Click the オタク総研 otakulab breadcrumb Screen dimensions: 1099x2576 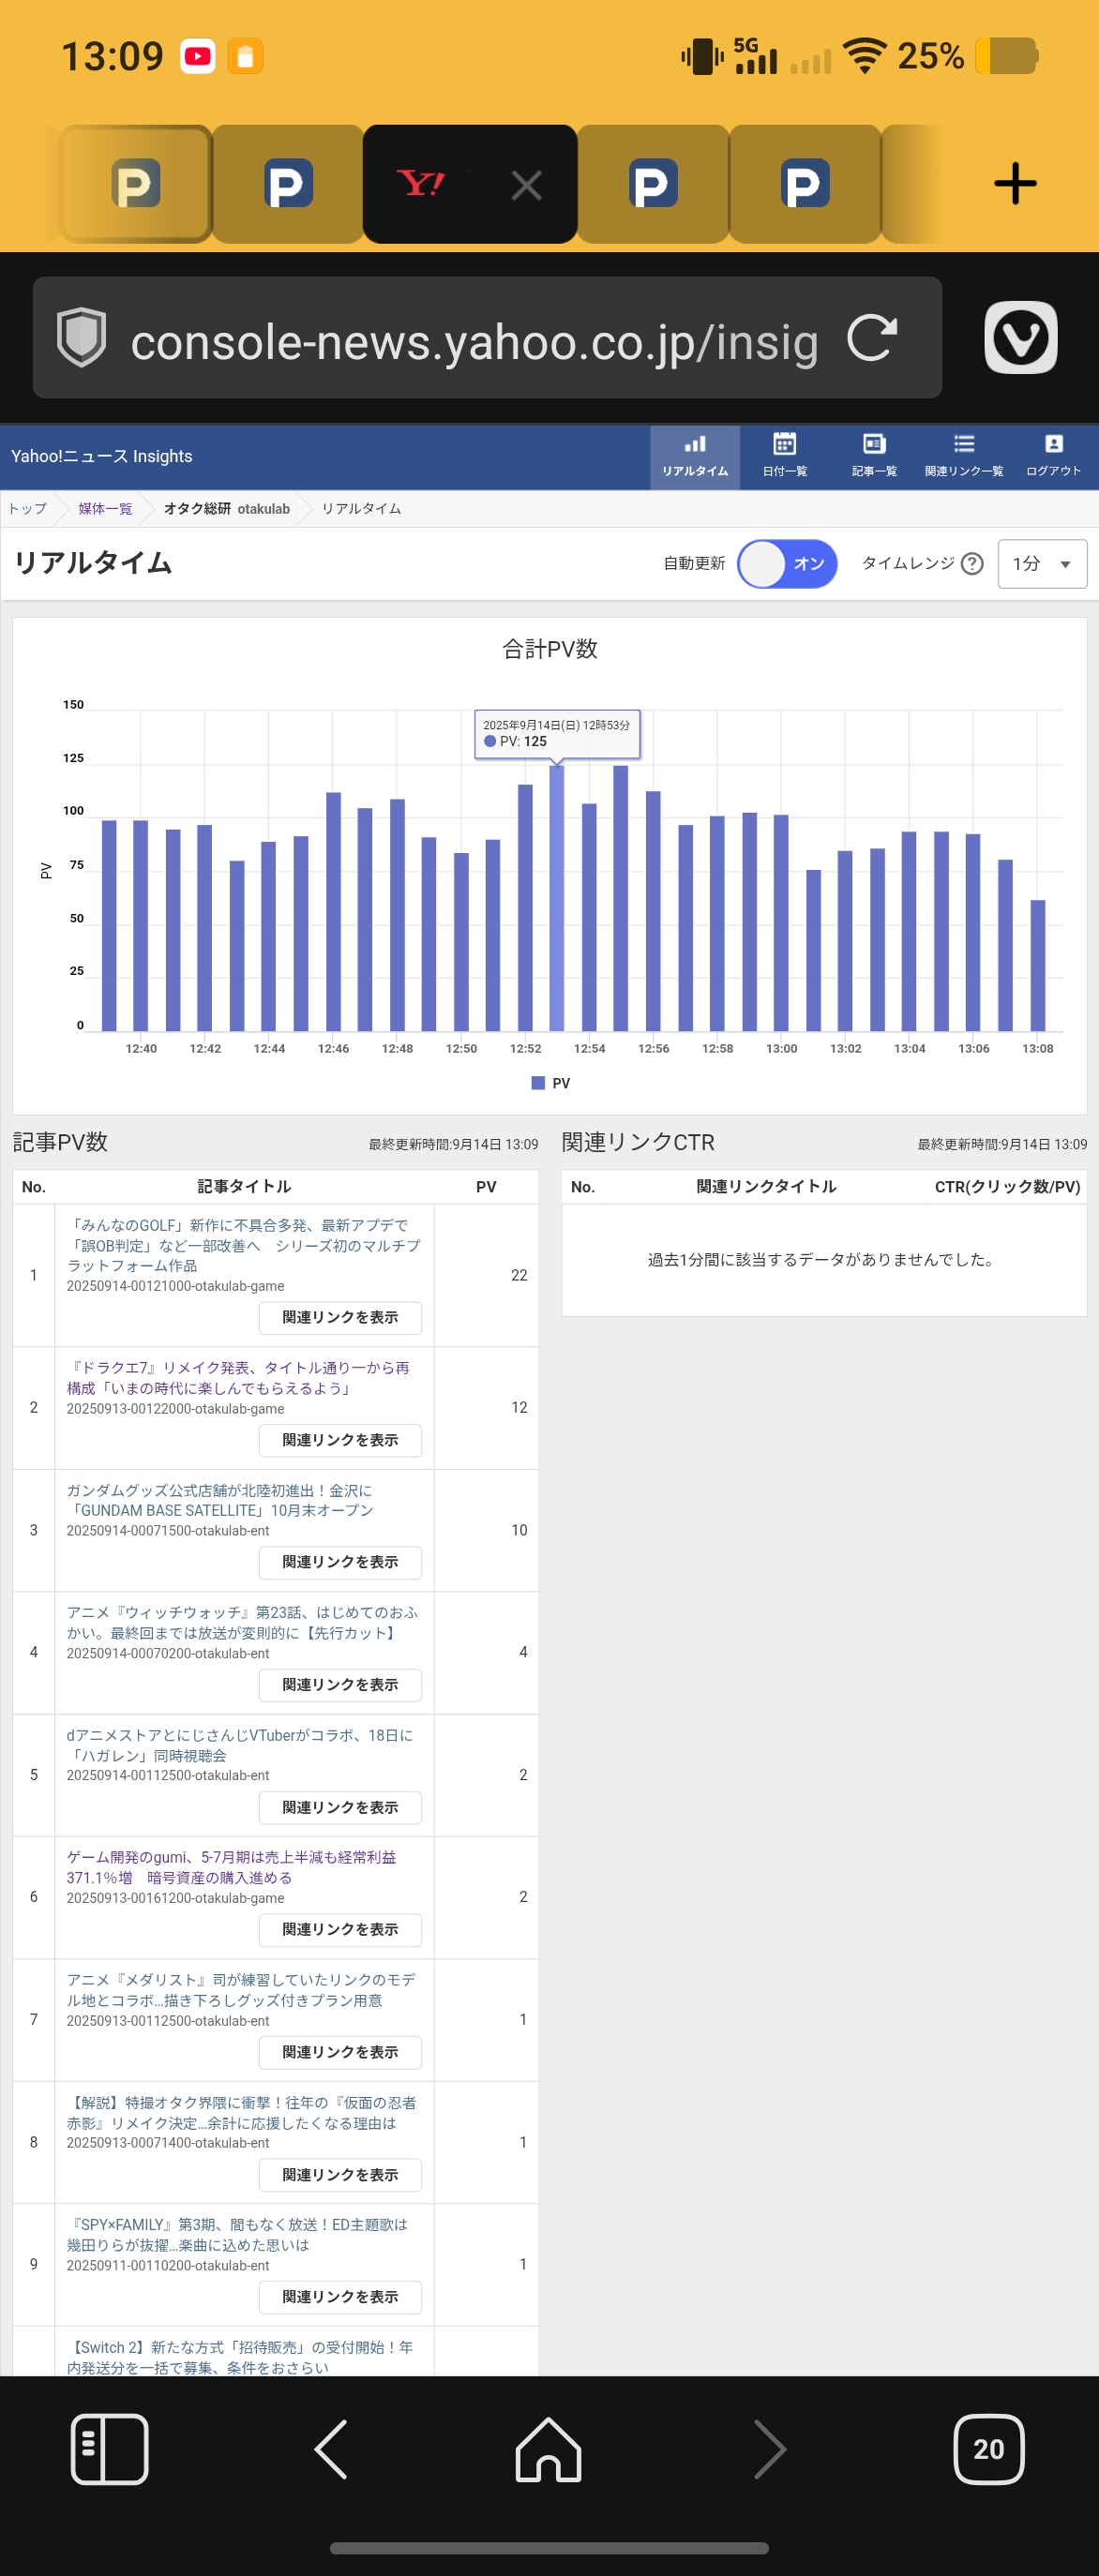click(x=227, y=509)
